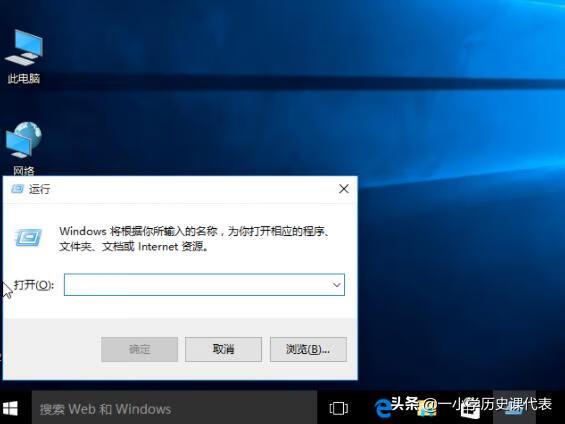Launch Microsoft Edge from the taskbar
The image size is (565, 424).
[383, 409]
